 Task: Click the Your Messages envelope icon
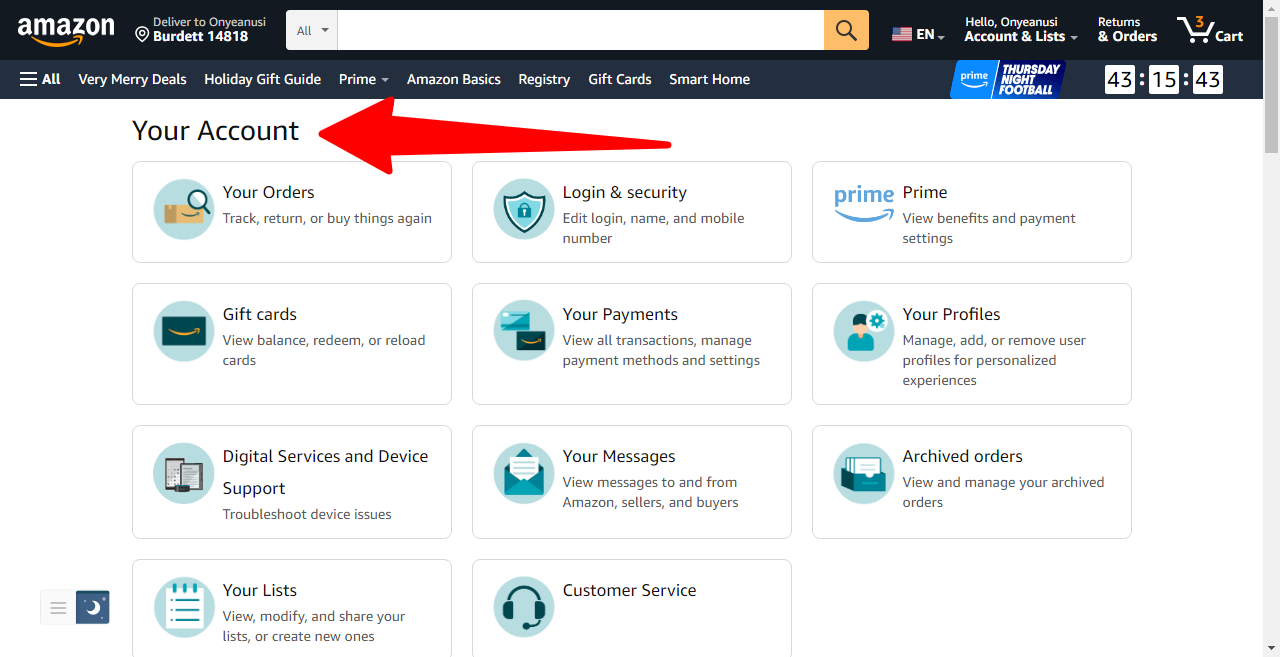tap(524, 473)
